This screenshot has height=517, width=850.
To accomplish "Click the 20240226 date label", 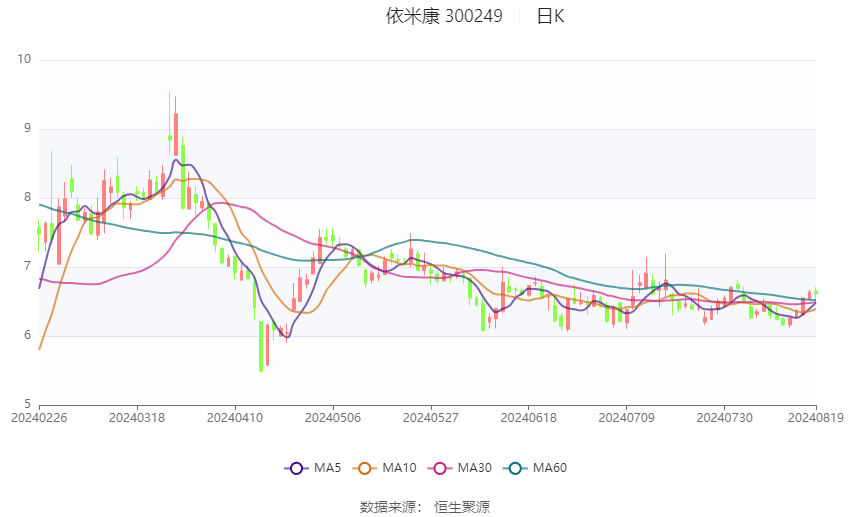I will [39, 416].
